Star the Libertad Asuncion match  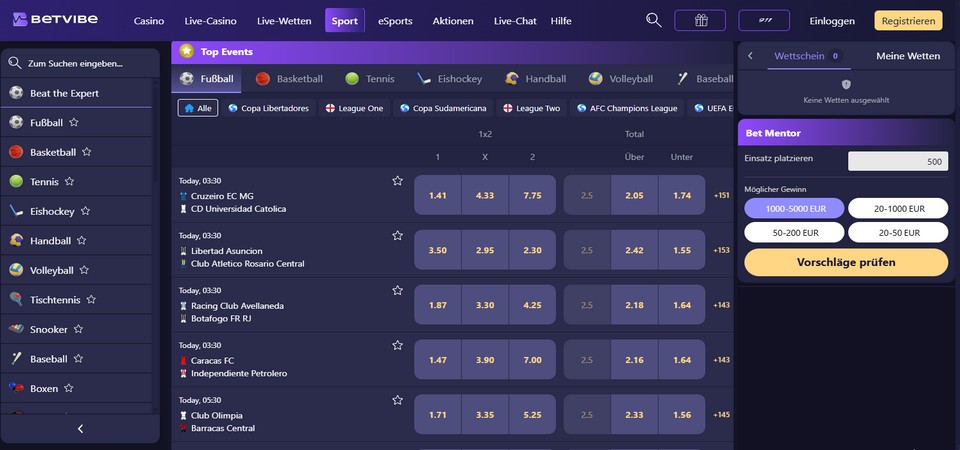[x=397, y=236]
